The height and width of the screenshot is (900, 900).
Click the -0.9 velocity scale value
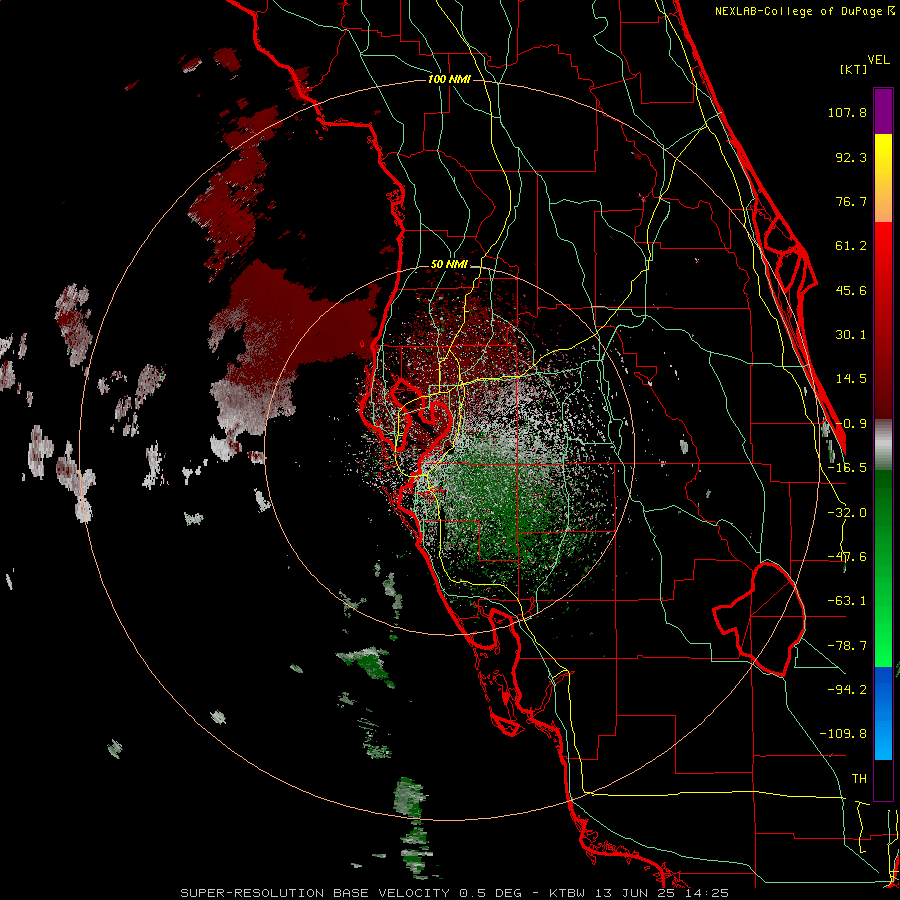coord(851,424)
